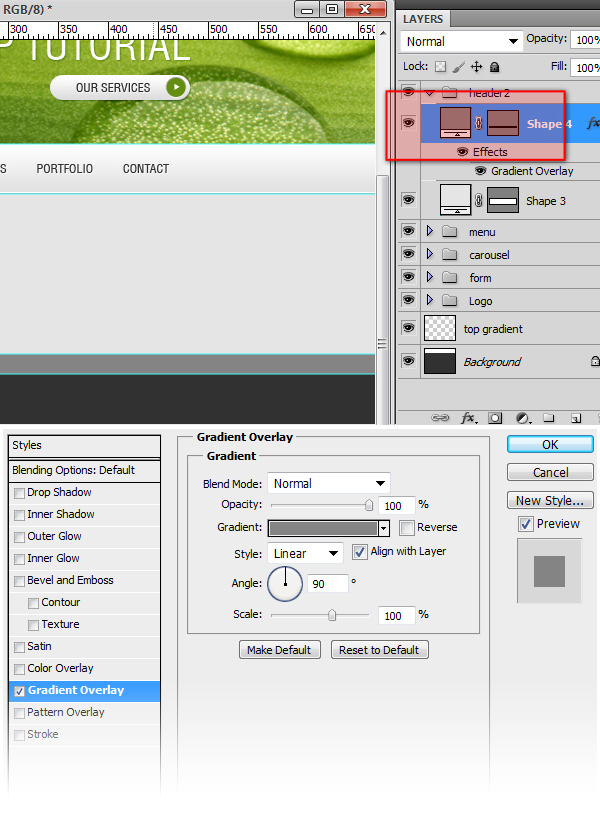Click the link layers icon at panel bottom
The width and height of the screenshot is (600, 840).
pos(440,418)
